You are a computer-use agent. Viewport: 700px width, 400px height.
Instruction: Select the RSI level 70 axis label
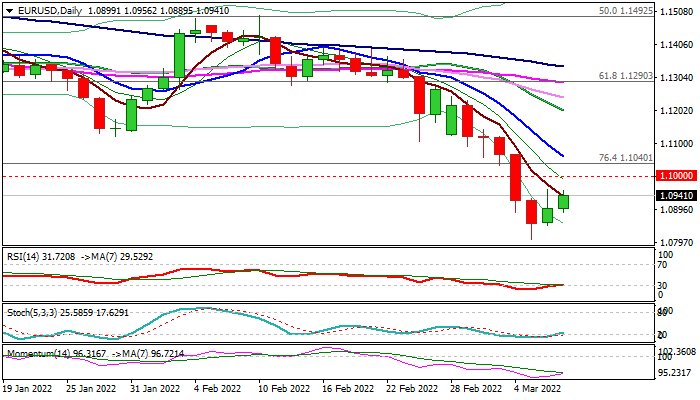pyautogui.click(x=661, y=264)
